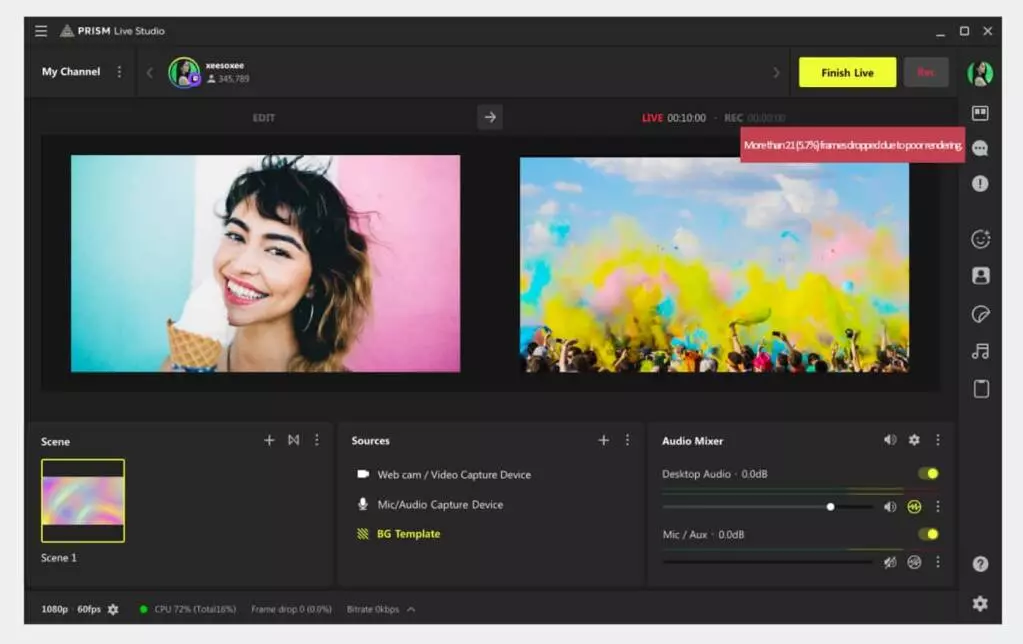Open the hamburger main menu
Viewport: 1023px width, 644px height.
coord(41,31)
